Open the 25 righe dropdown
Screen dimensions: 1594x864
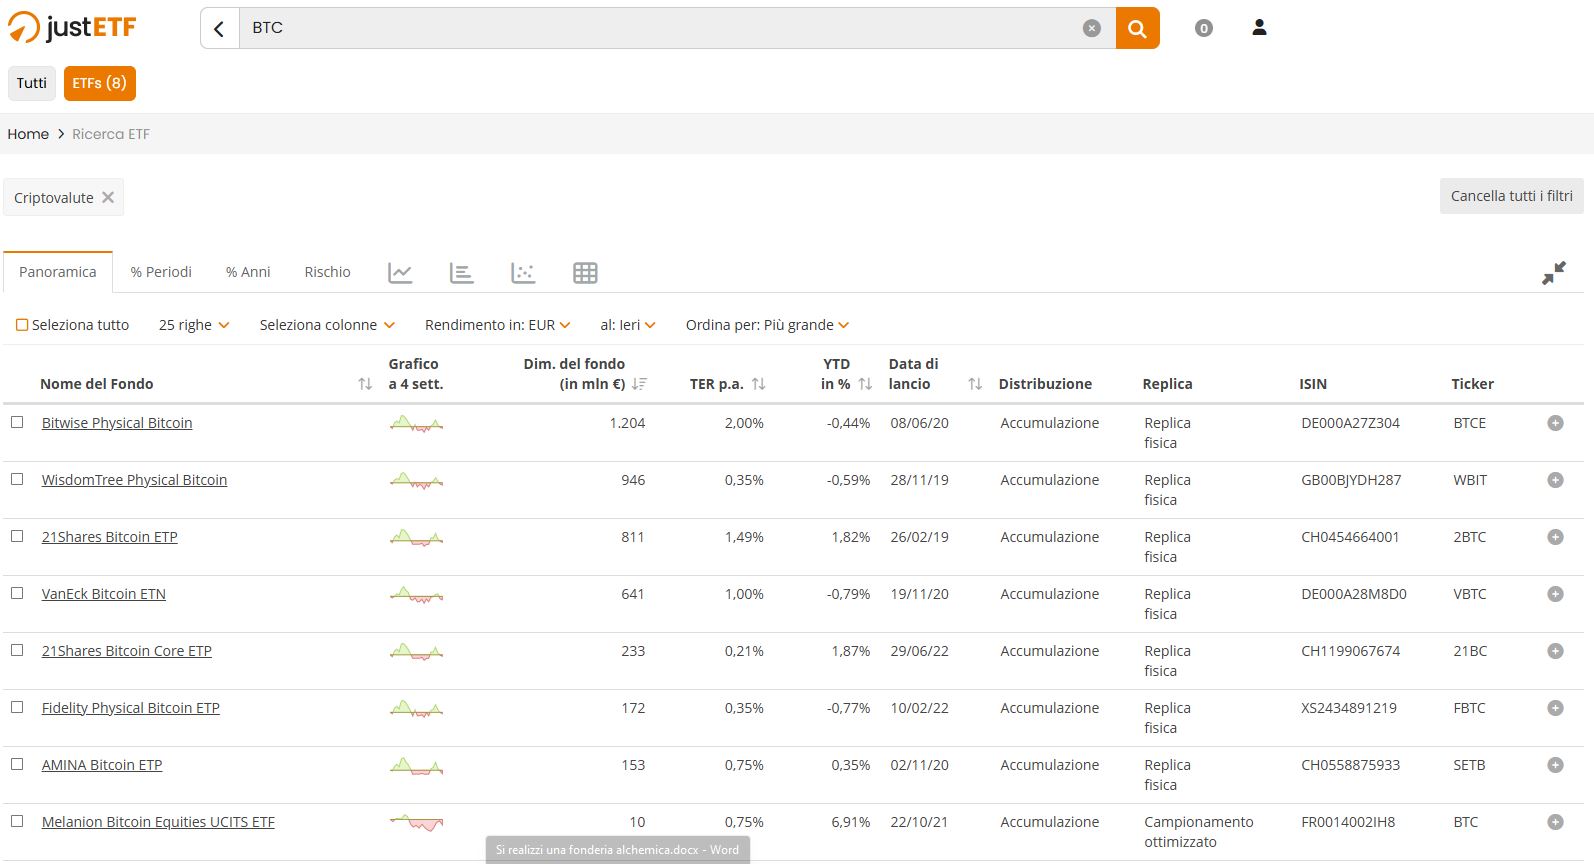coord(194,325)
